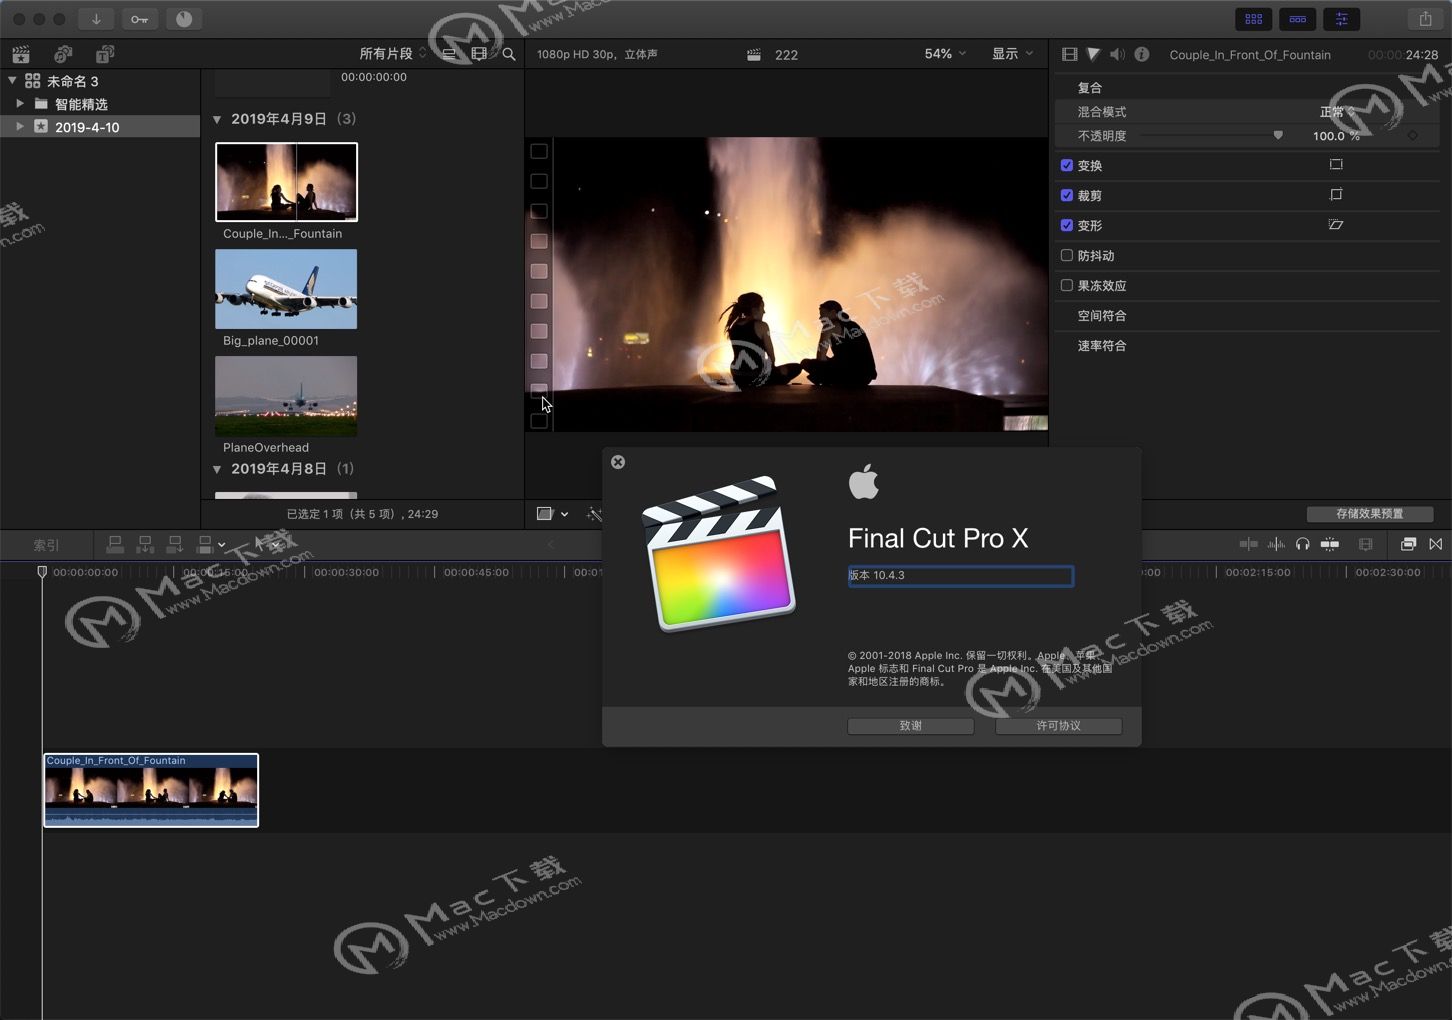The height and width of the screenshot is (1020, 1452).
Task: Open the video inspector filmstrip tab
Action: (1070, 54)
